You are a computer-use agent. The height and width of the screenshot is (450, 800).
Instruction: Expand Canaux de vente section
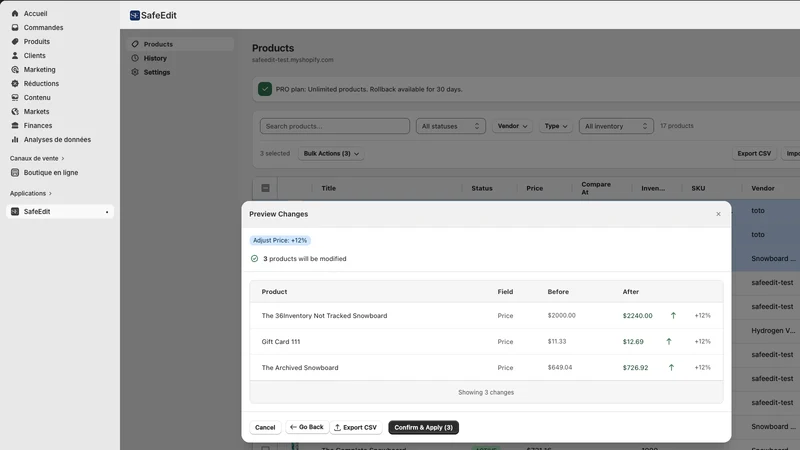pos(37,158)
